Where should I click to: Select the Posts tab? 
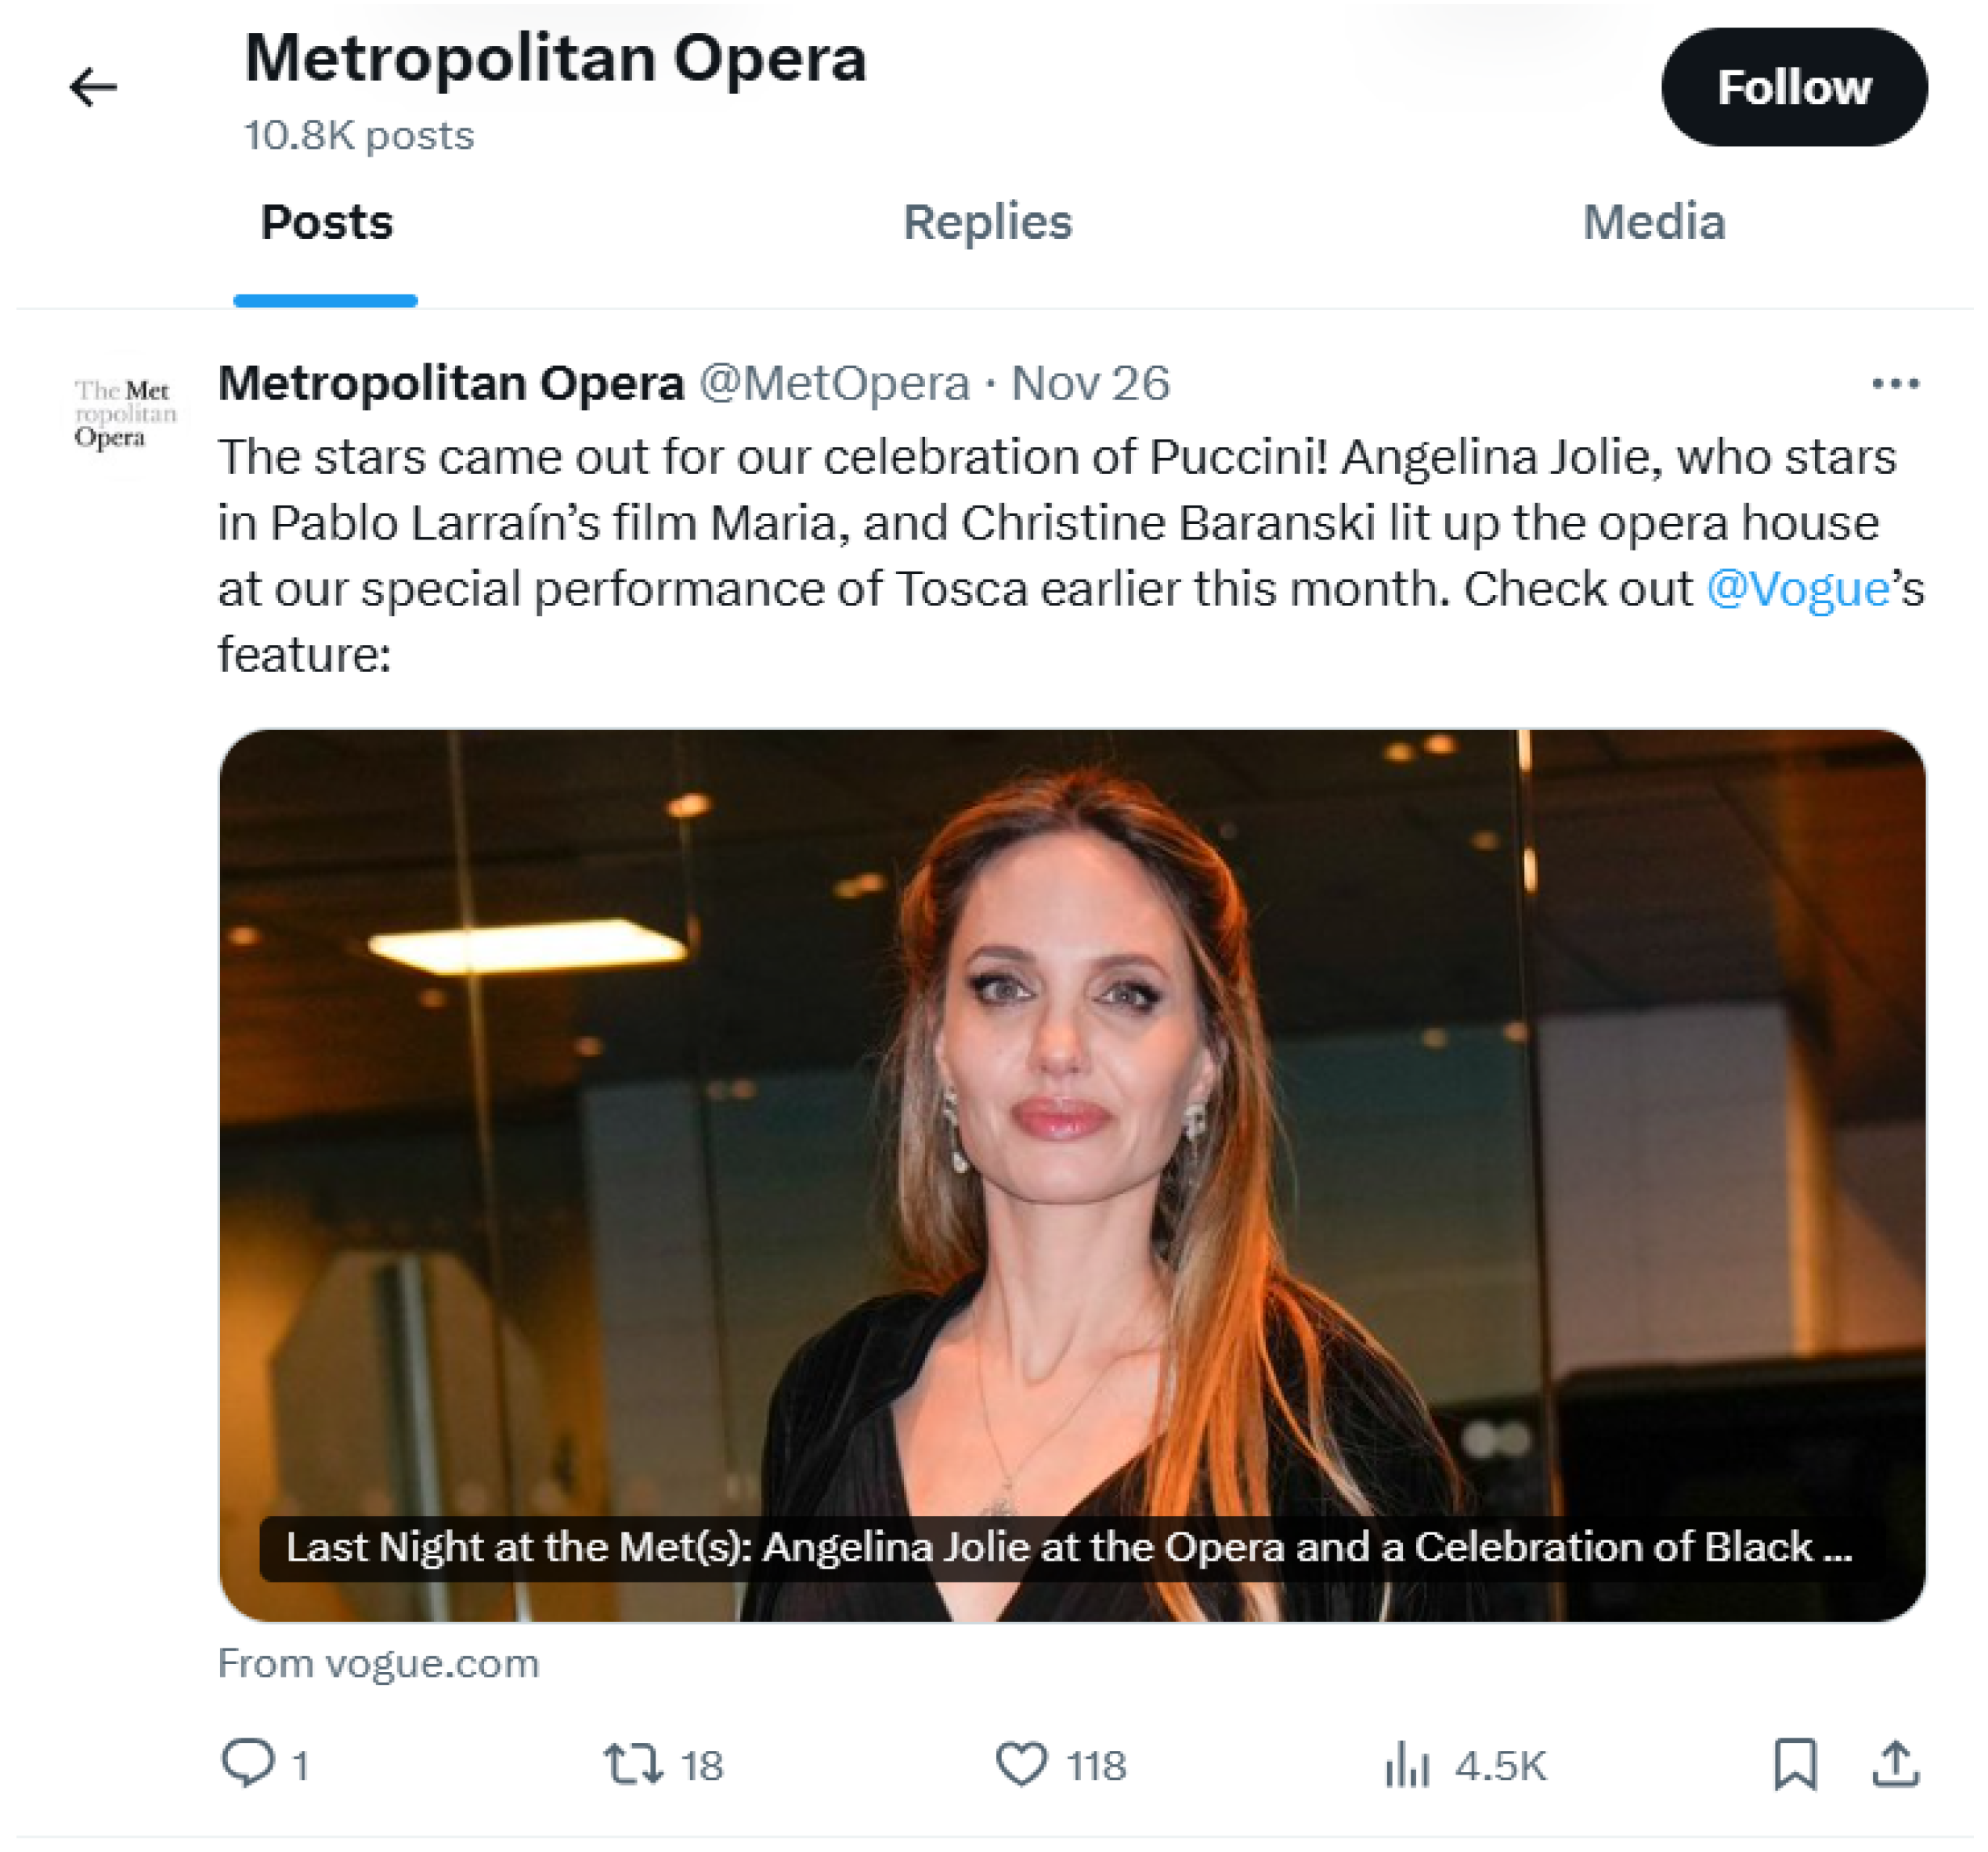326,222
